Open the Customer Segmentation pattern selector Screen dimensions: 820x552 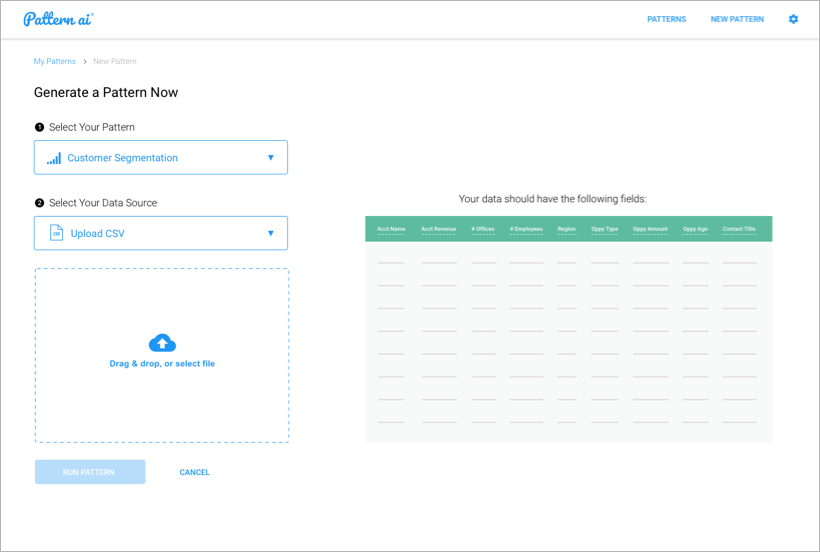[x=160, y=158]
